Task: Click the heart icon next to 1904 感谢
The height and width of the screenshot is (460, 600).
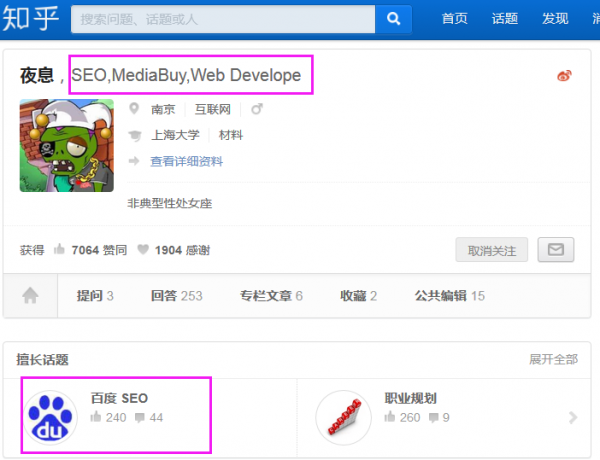Action: pos(143,250)
